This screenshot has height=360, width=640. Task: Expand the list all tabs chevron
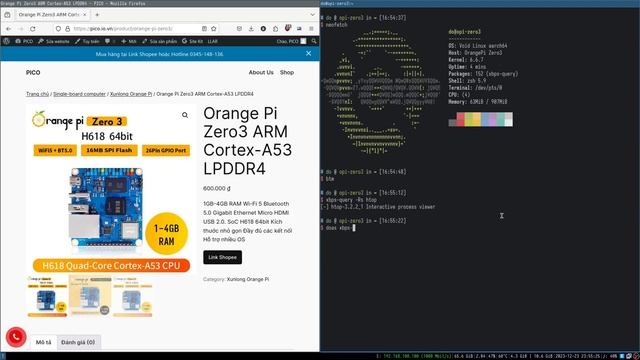[312, 15]
